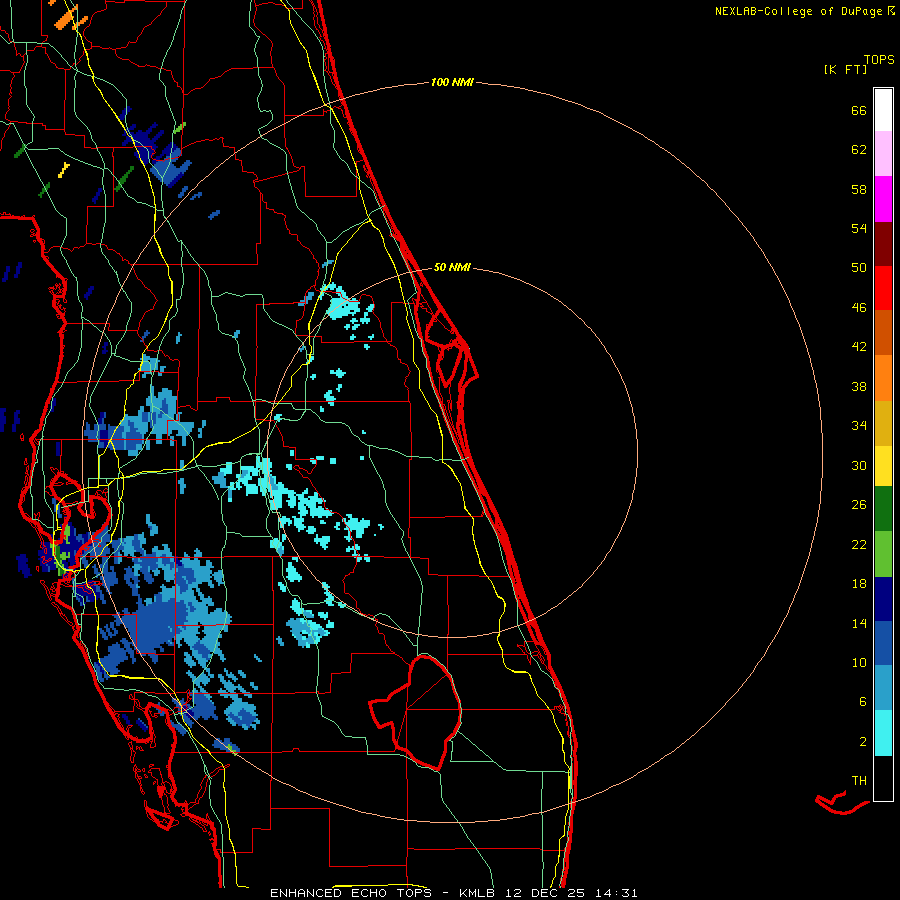Click the [K FT] units label
This screenshot has width=900, height=900.
click(845, 69)
